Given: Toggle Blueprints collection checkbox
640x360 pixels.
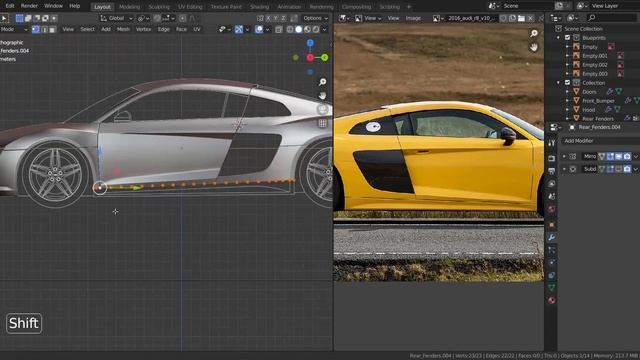Looking at the screenshot, I should pos(567,38).
